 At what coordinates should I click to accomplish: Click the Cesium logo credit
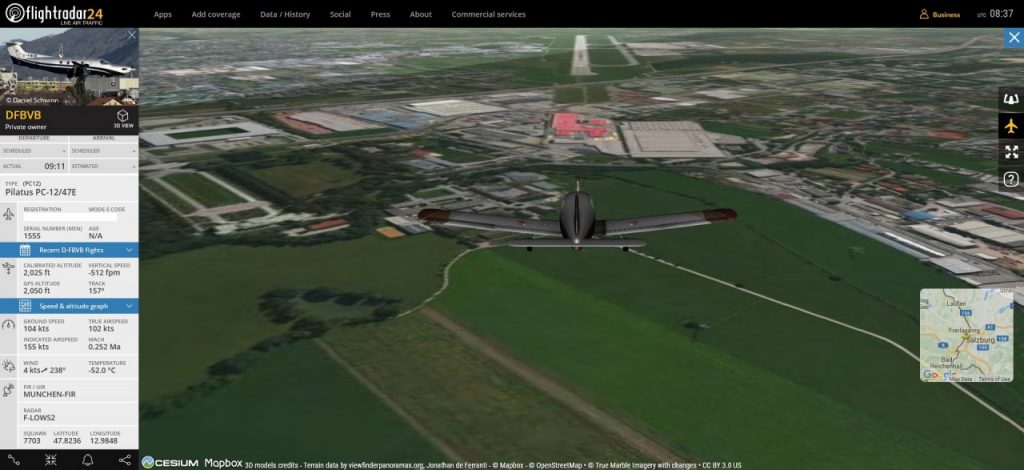tap(170, 463)
